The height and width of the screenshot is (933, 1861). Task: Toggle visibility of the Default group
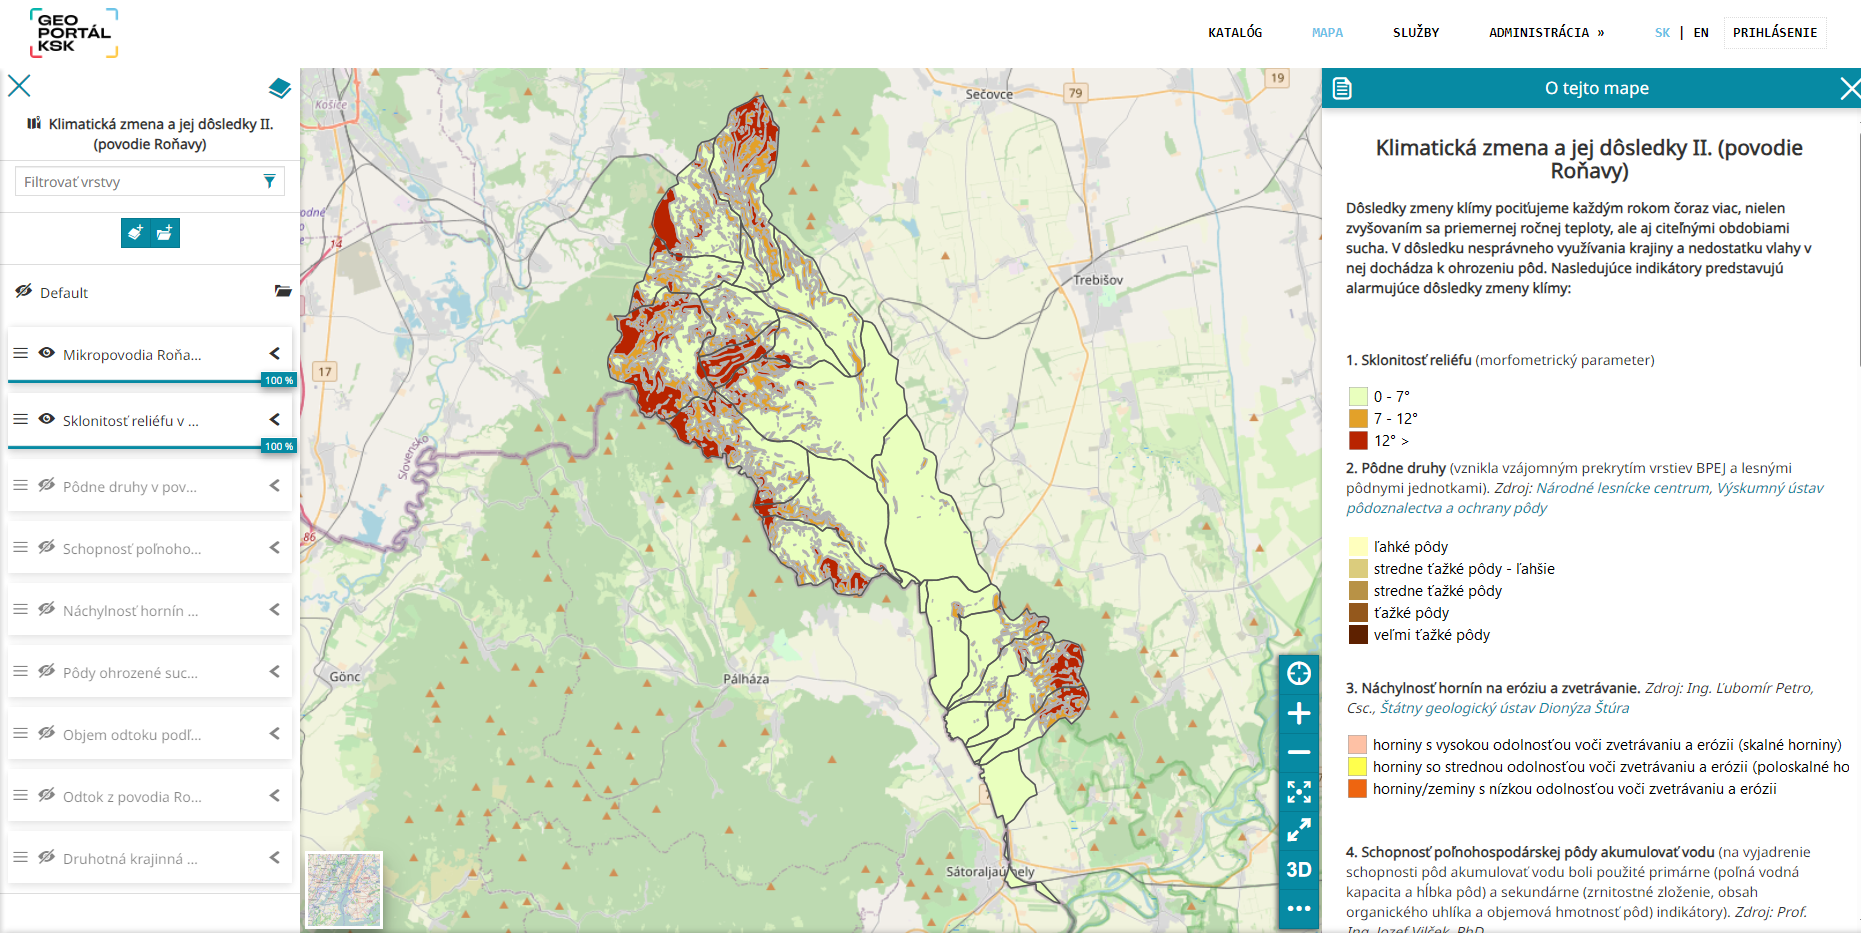click(24, 291)
